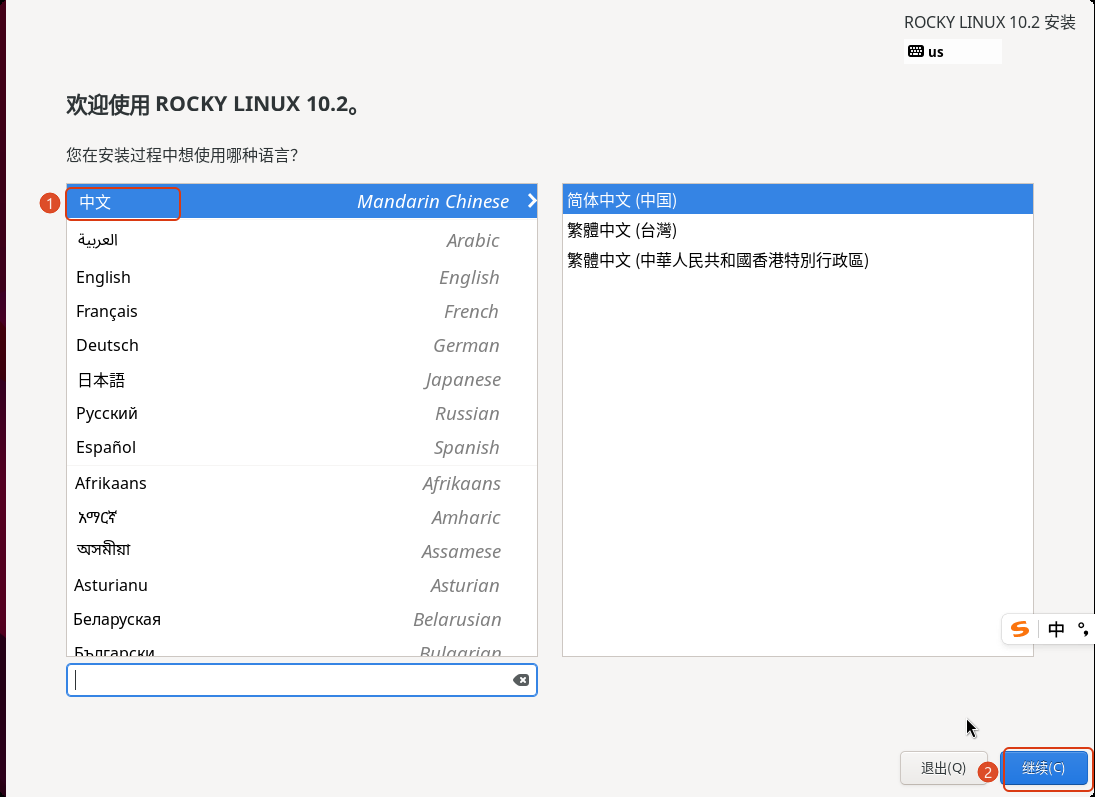Expand the Mandarin Chinese row chevron arrow

coord(532,201)
